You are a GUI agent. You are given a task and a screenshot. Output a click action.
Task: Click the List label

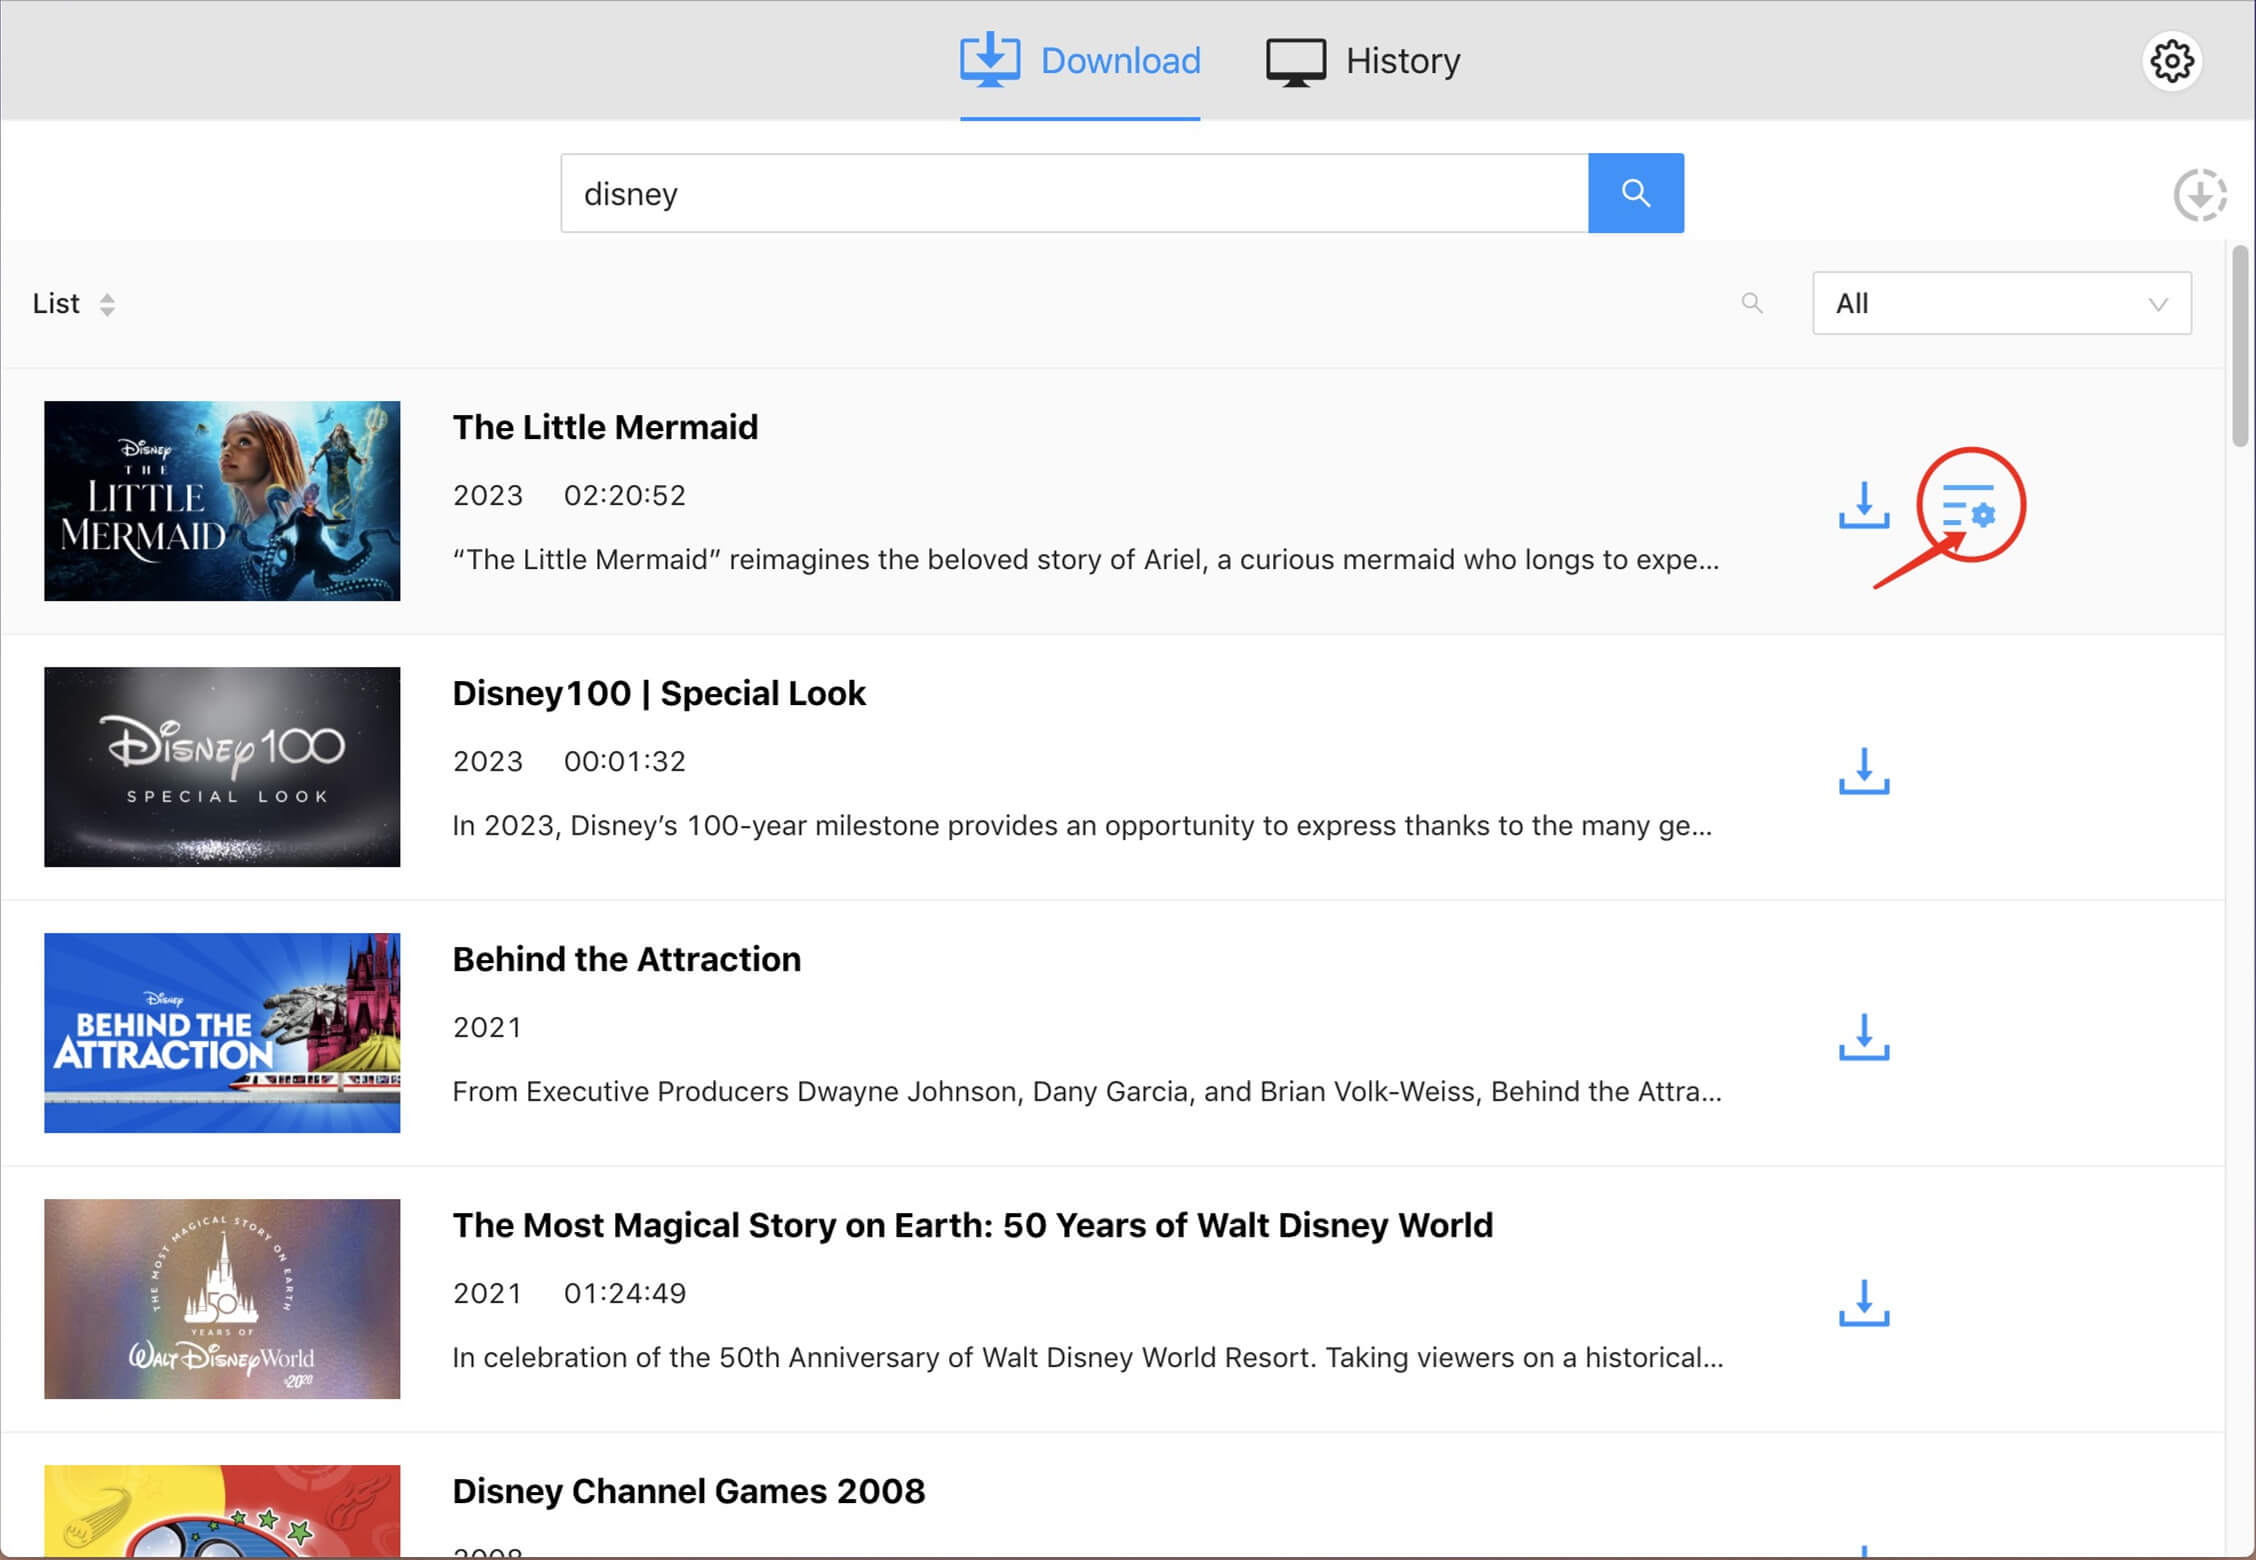click(x=56, y=303)
